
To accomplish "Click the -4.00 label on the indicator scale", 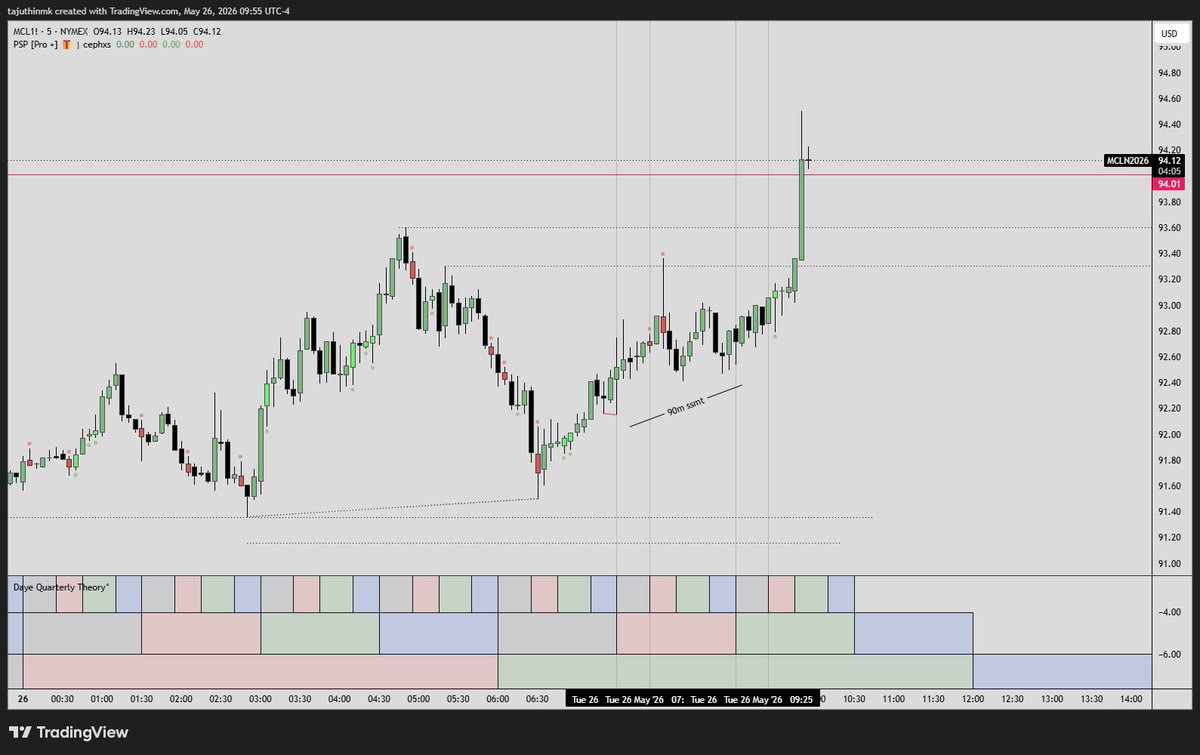I will (1169, 612).
